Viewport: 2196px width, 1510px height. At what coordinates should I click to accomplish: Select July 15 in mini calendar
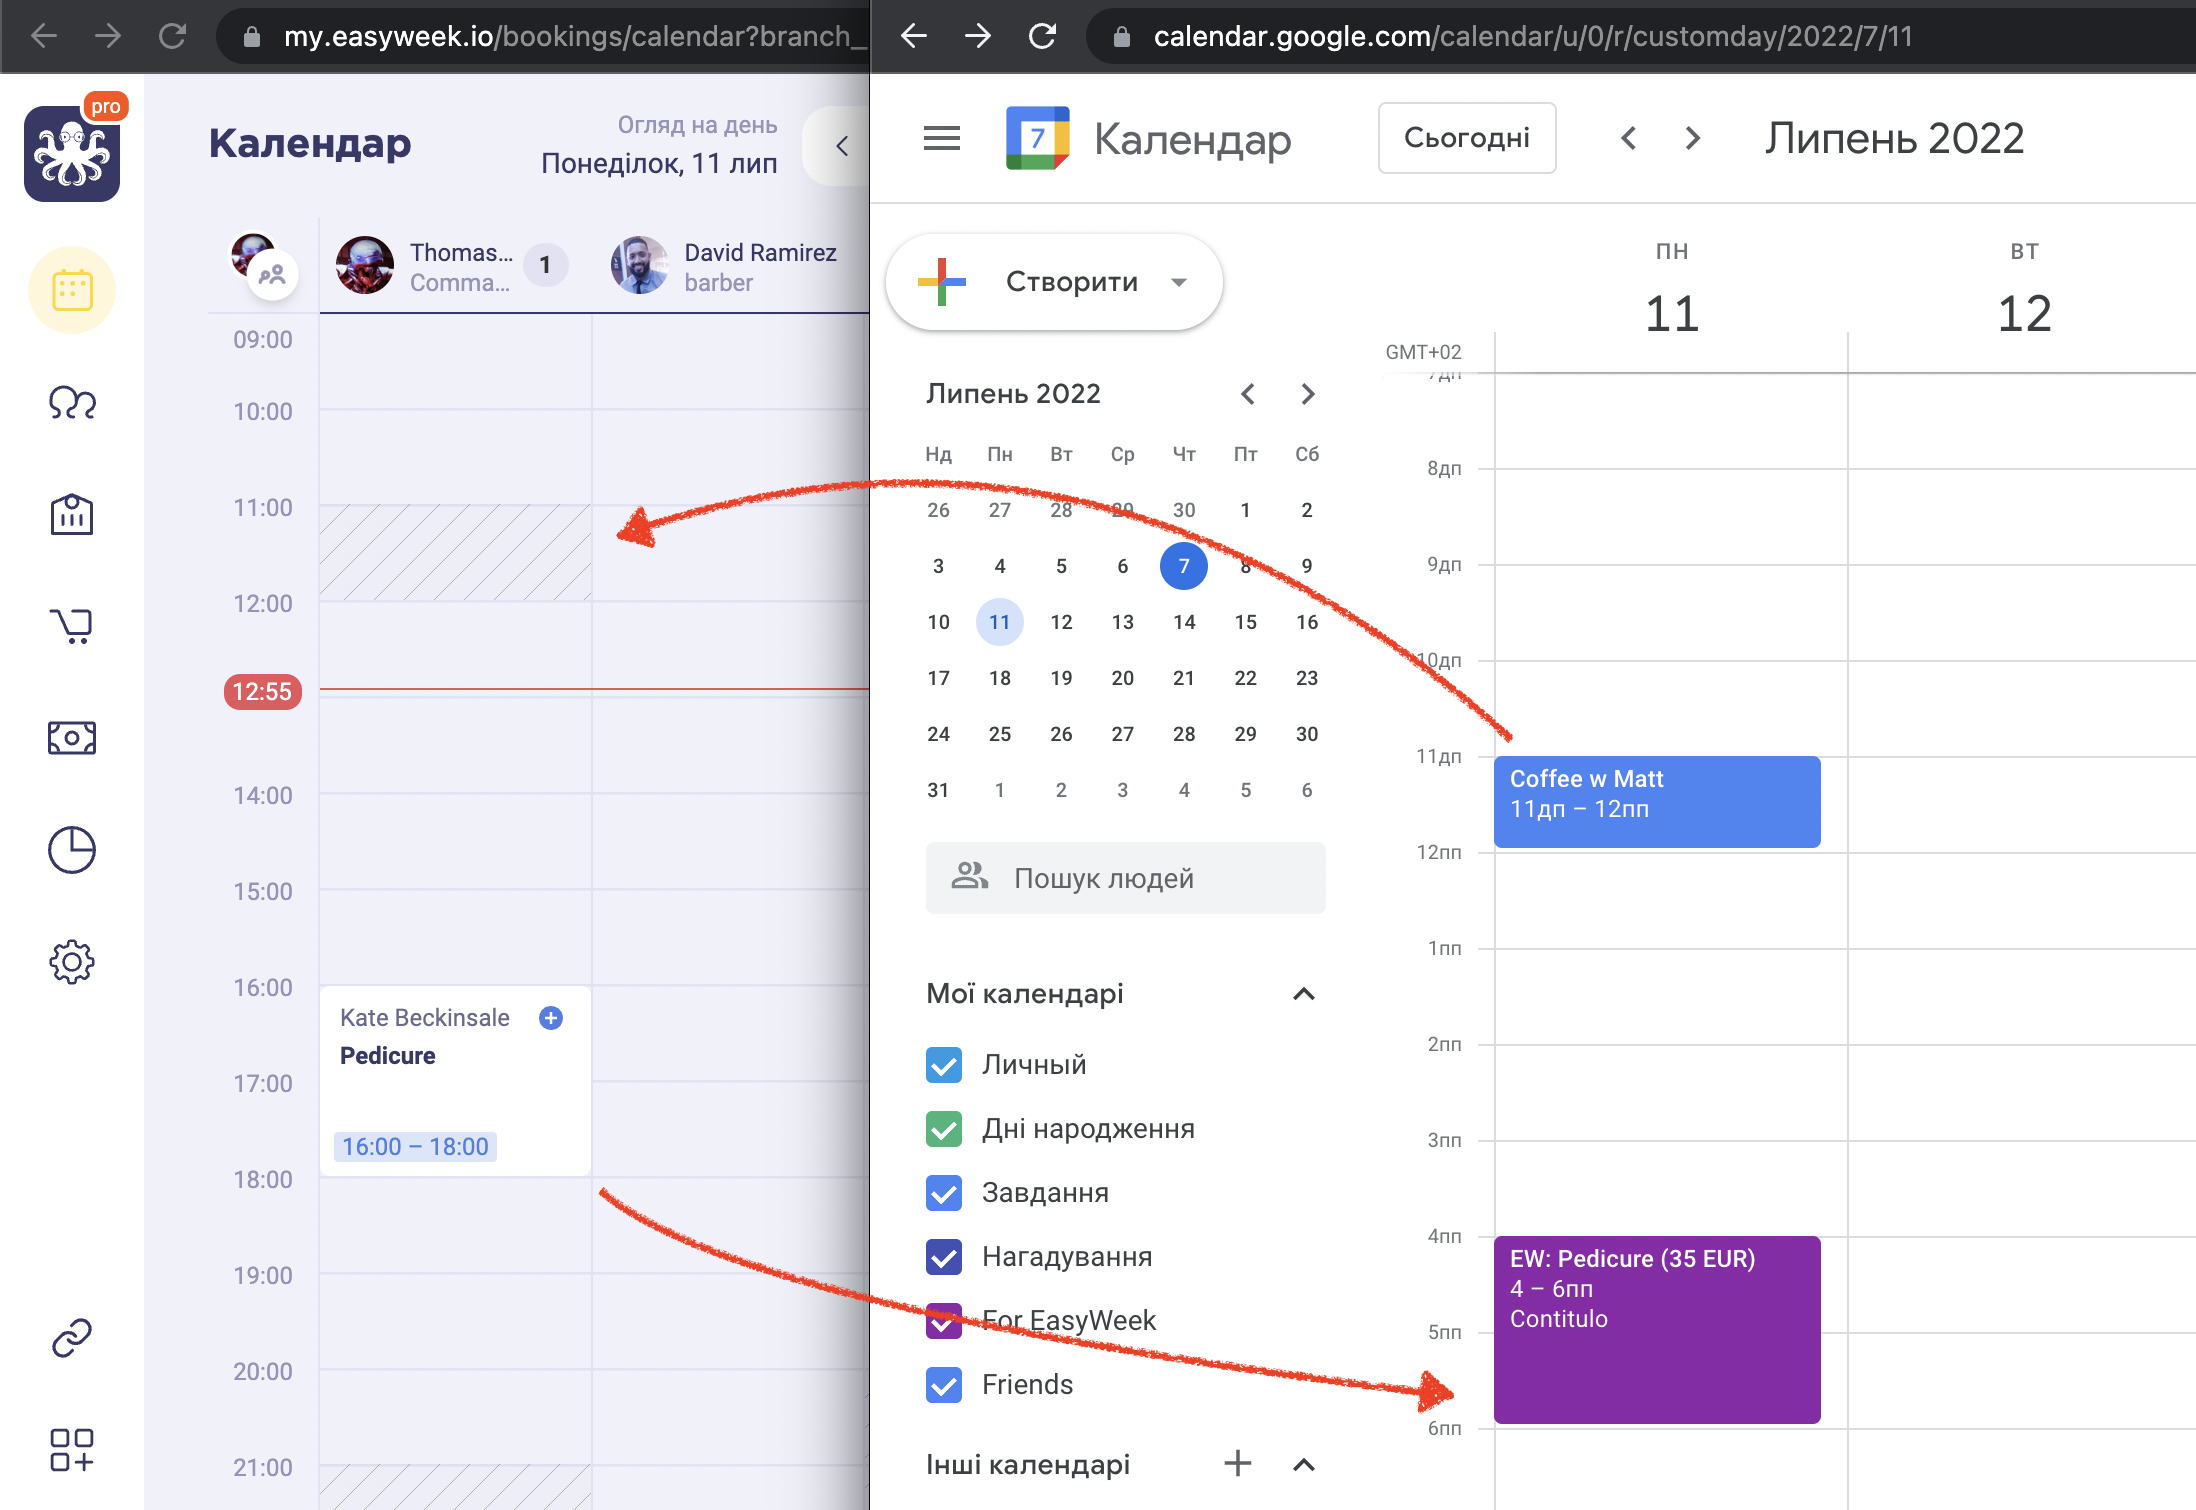pyautogui.click(x=1245, y=622)
